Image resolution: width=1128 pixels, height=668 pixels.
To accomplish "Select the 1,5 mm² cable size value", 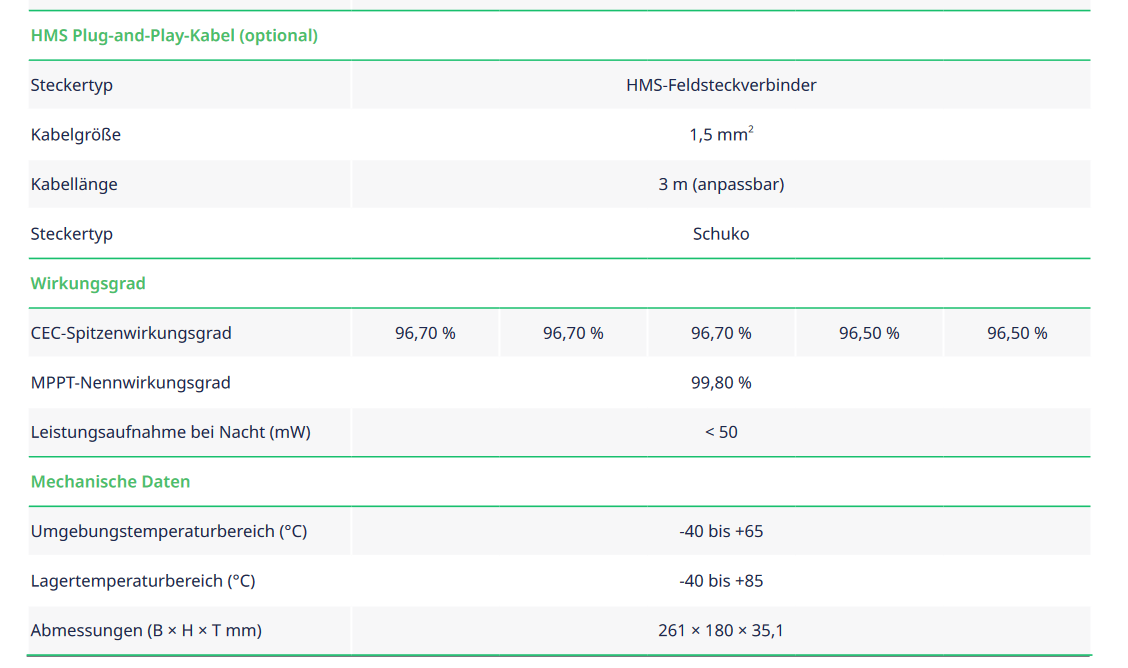I will click(x=721, y=134).
